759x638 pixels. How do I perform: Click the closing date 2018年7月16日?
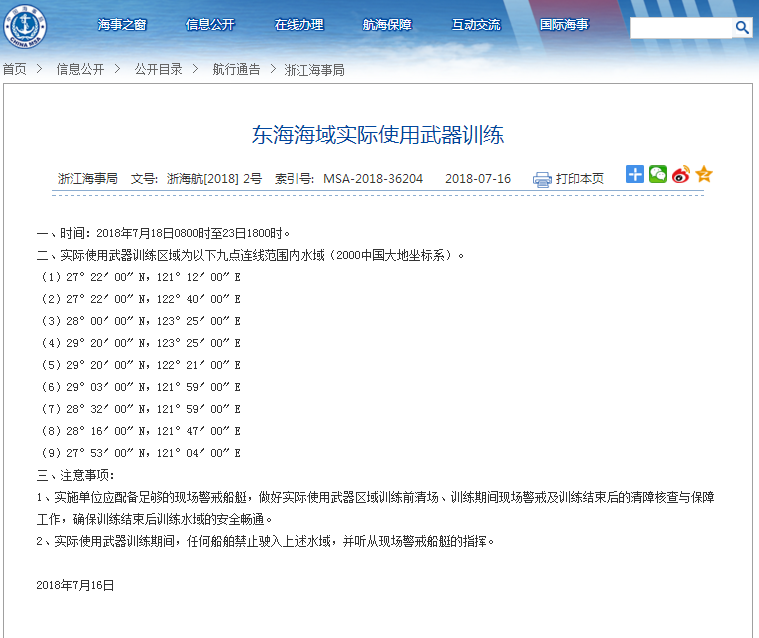pos(75,585)
